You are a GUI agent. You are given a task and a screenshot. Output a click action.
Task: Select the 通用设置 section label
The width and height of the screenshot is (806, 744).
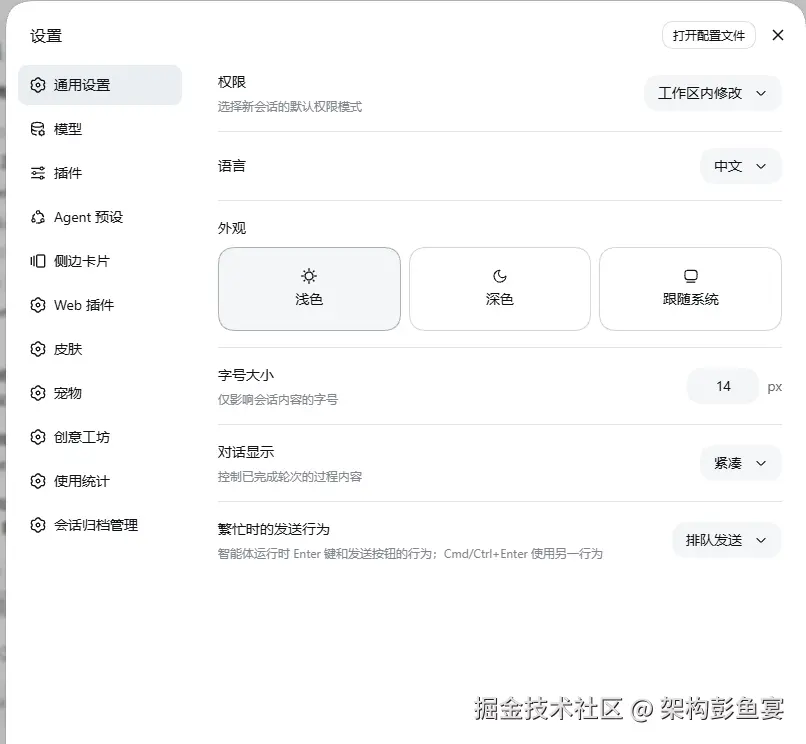(x=82, y=85)
